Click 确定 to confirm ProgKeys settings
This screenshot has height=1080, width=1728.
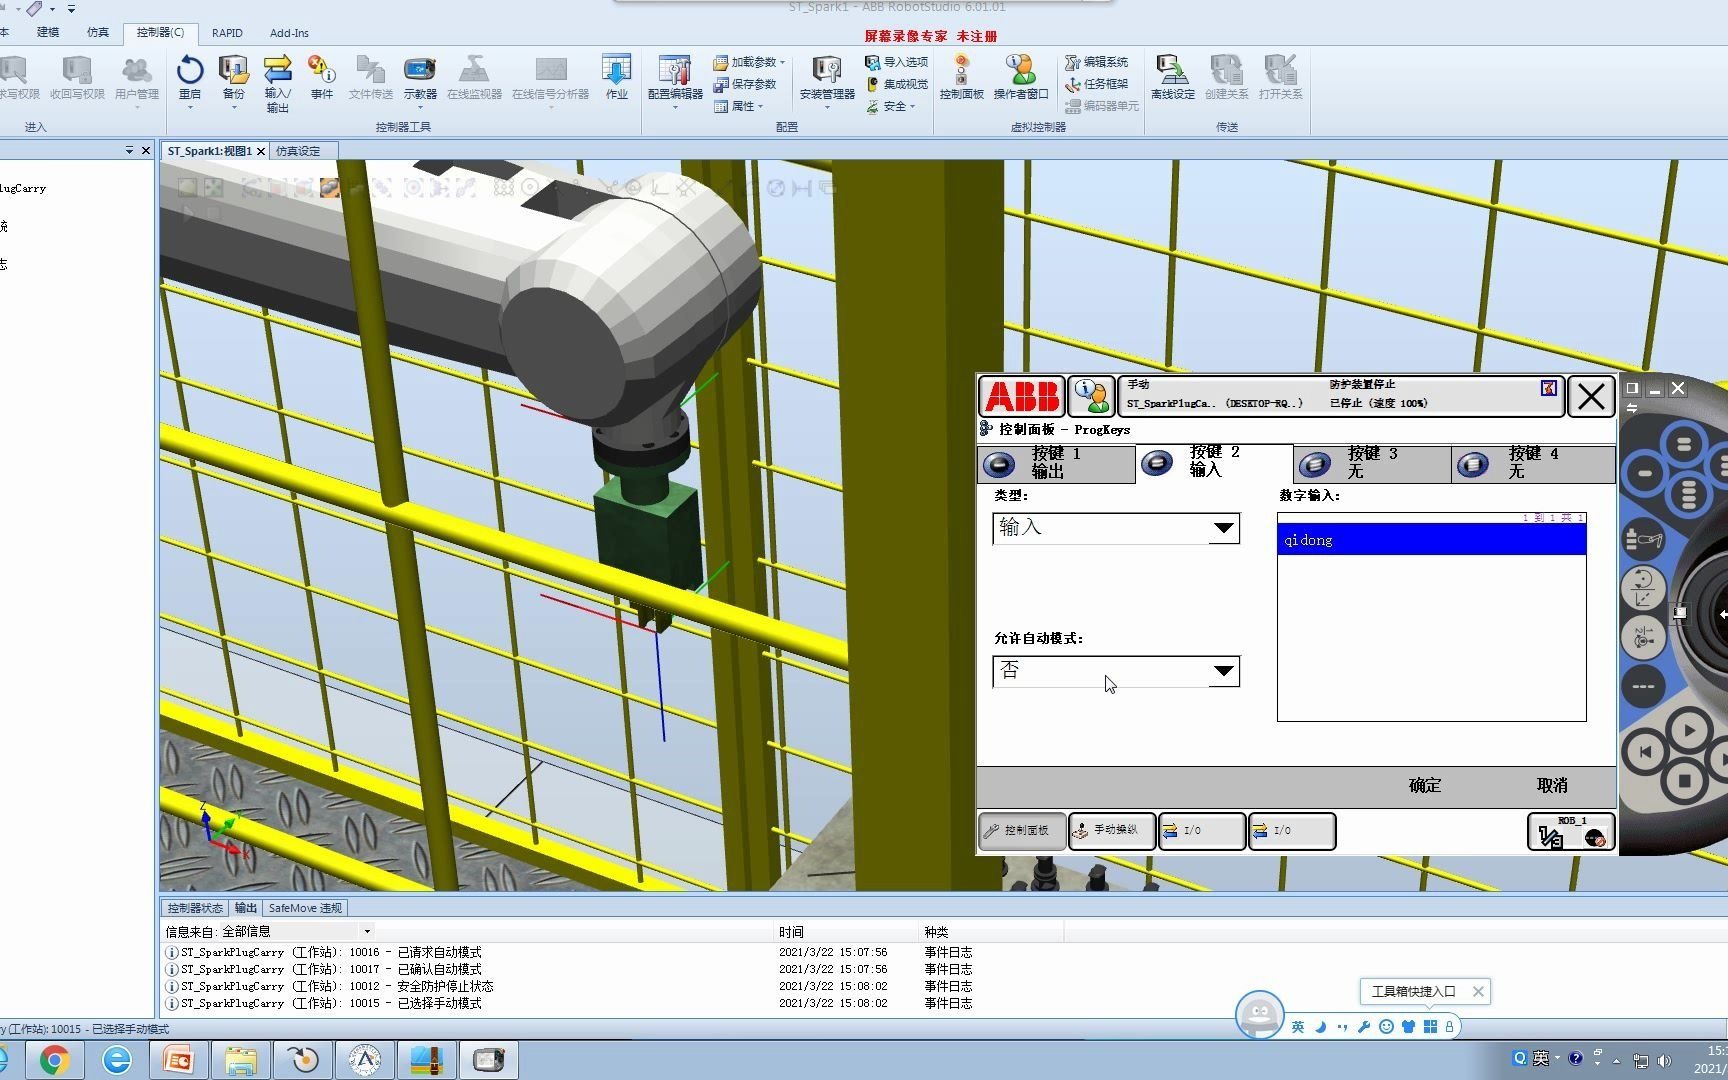pyautogui.click(x=1425, y=785)
